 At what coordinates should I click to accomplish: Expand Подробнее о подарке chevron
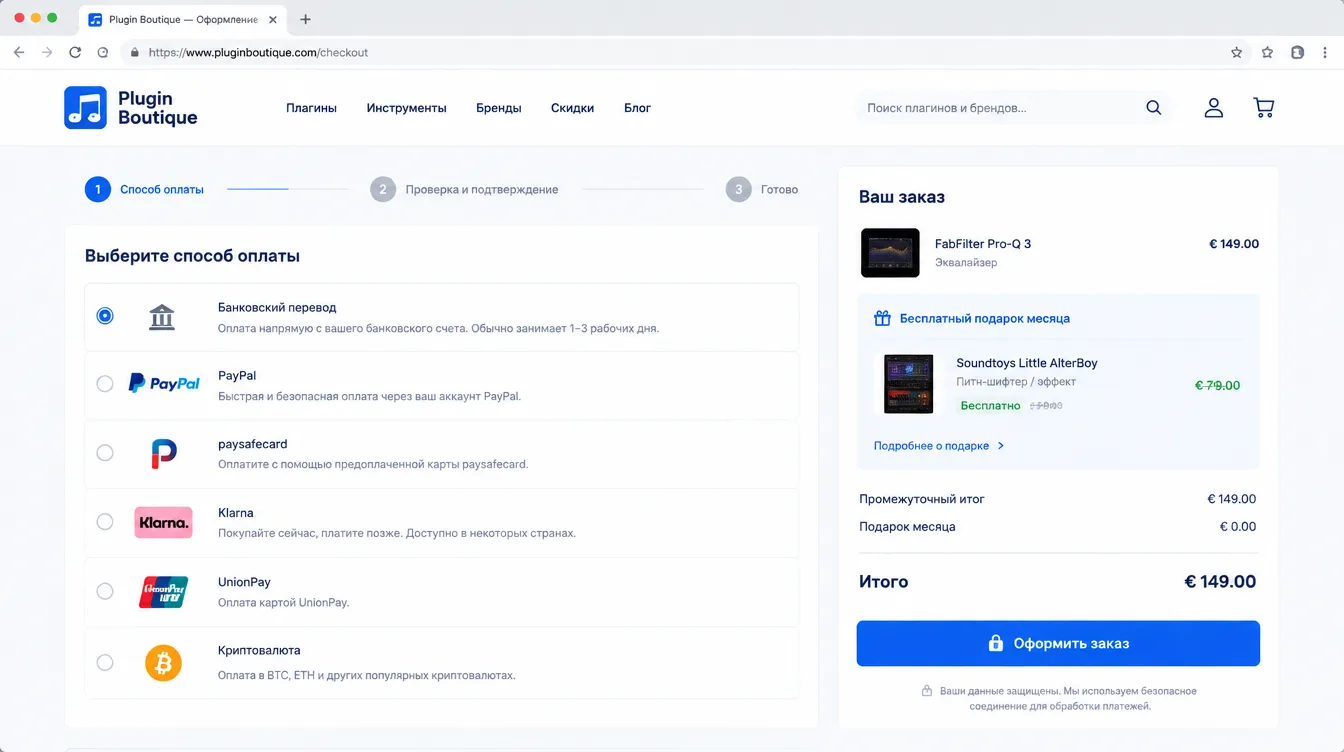click(1001, 446)
